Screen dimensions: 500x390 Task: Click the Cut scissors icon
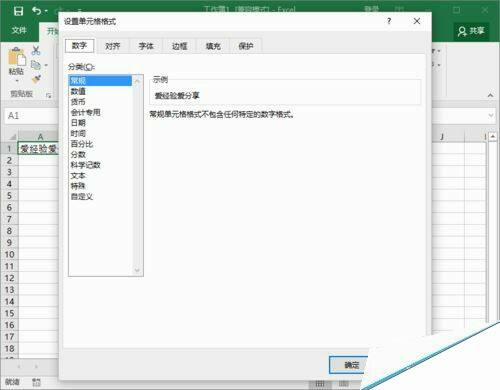tap(36, 50)
